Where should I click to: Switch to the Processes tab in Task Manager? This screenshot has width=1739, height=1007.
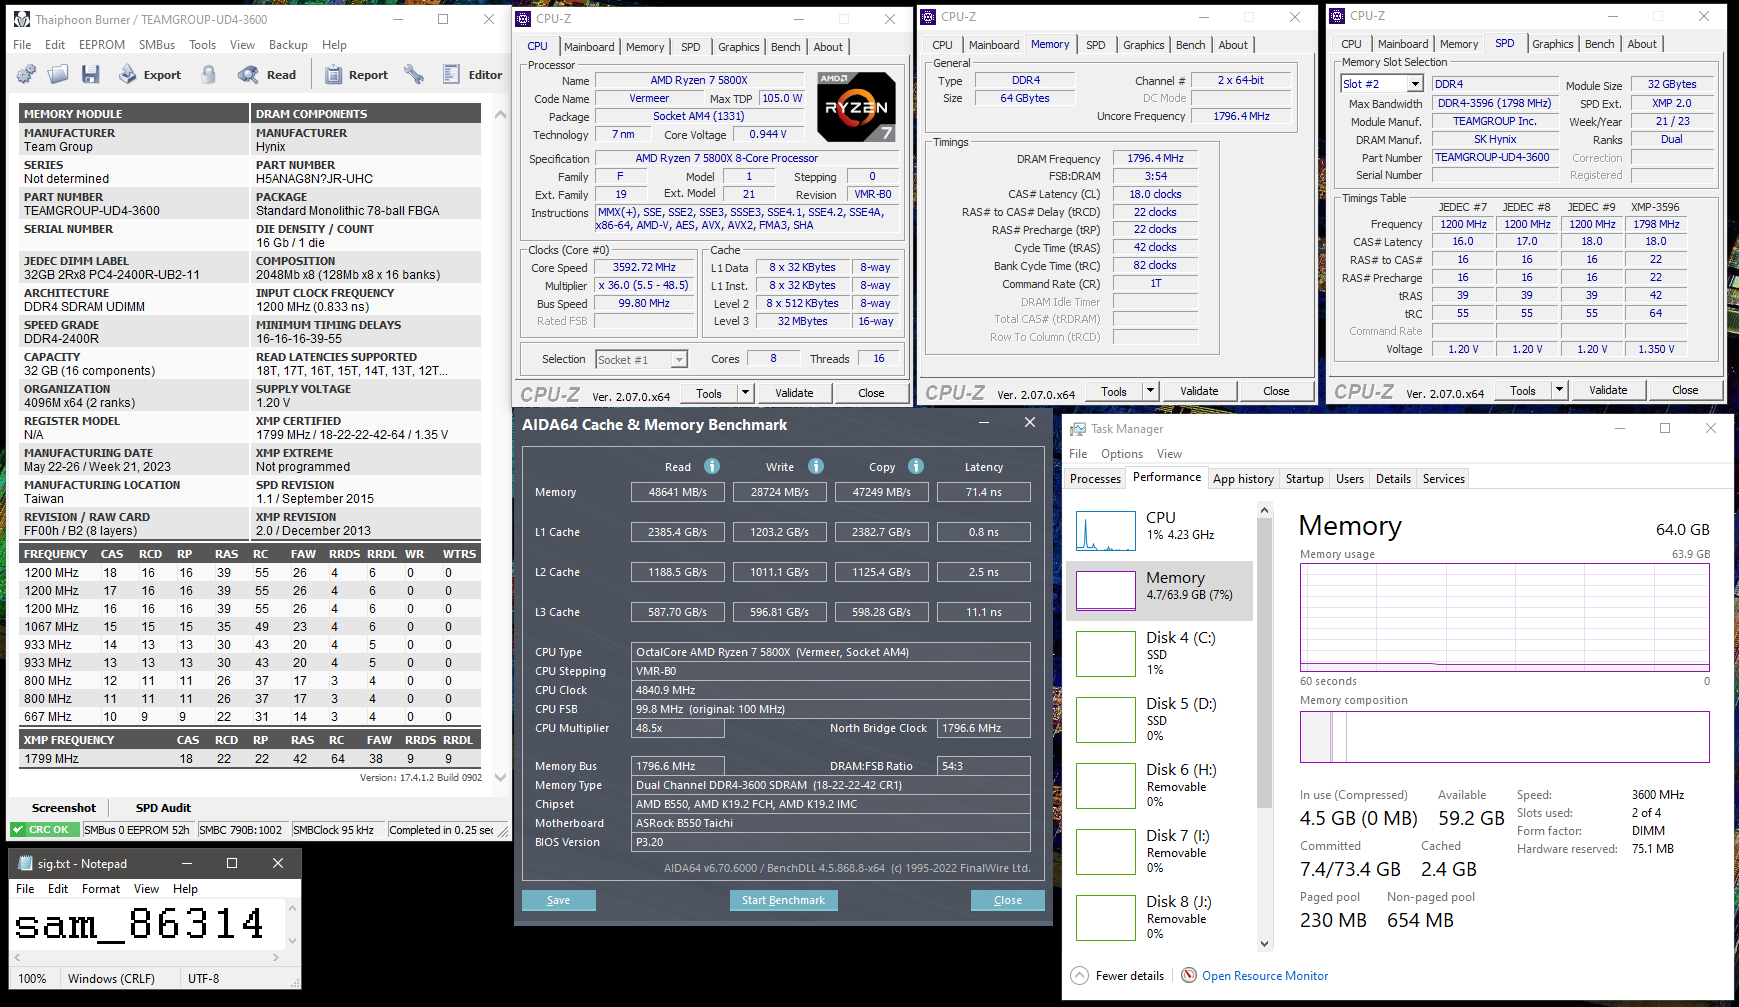click(x=1095, y=479)
